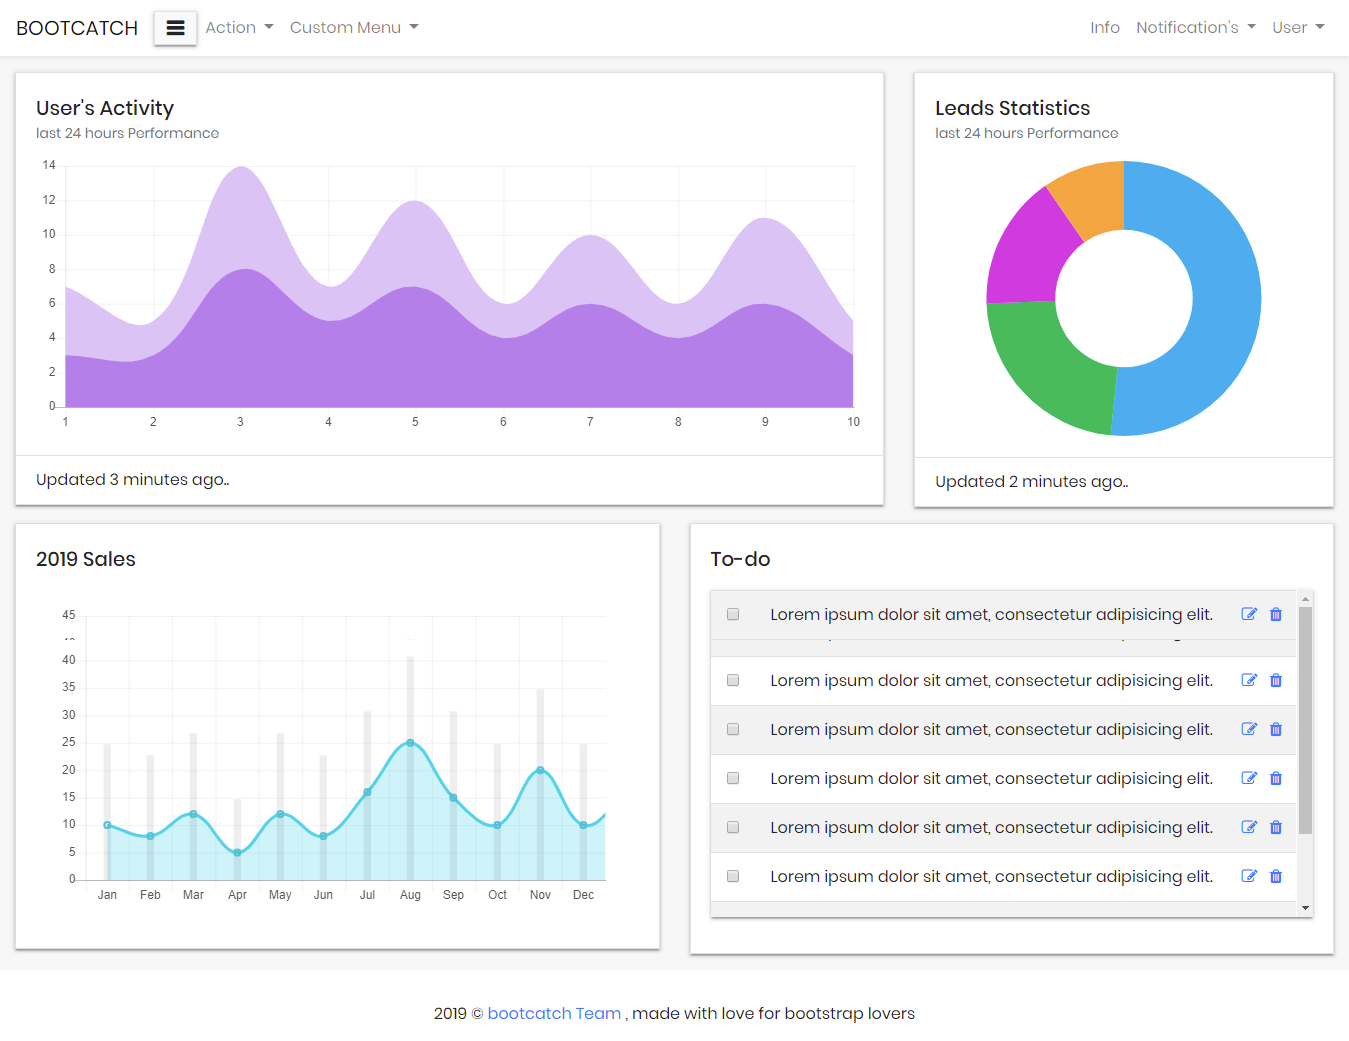The height and width of the screenshot is (1041, 1349).
Task: Click "Updated 2 minutes ago.." footer text
Action: click(1032, 482)
